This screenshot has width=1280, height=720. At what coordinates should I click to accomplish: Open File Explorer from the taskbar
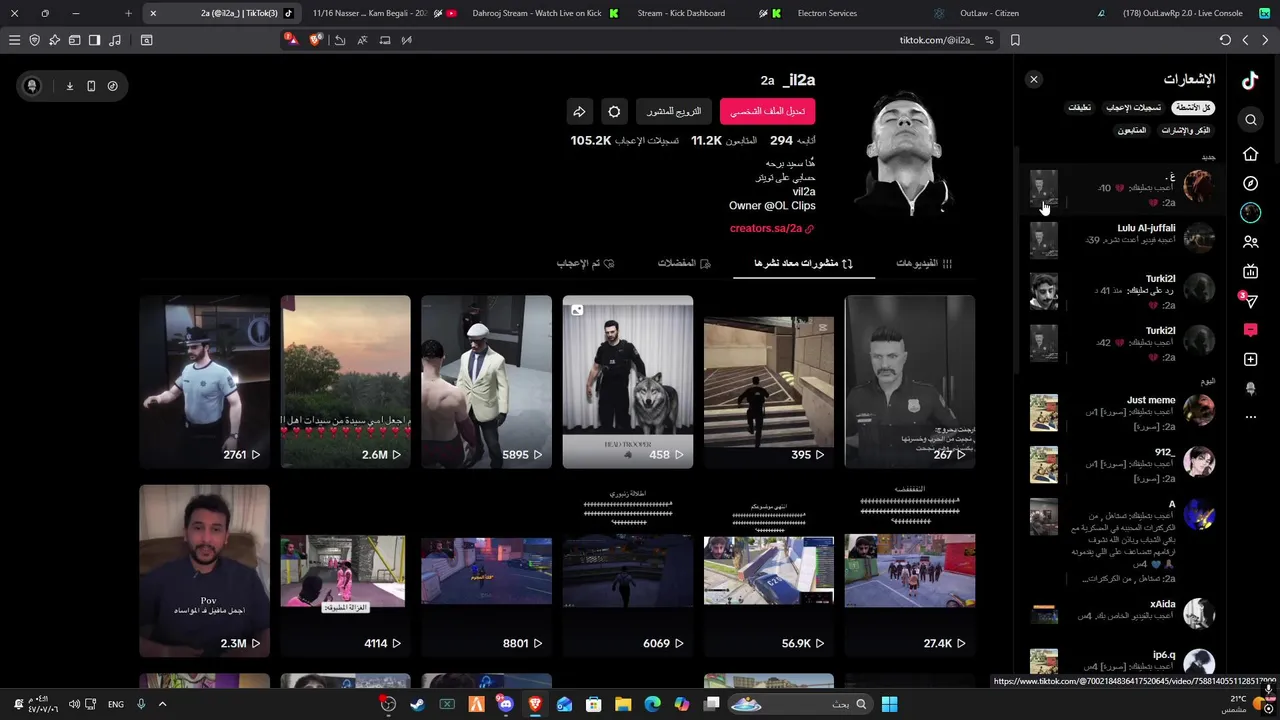click(x=623, y=704)
